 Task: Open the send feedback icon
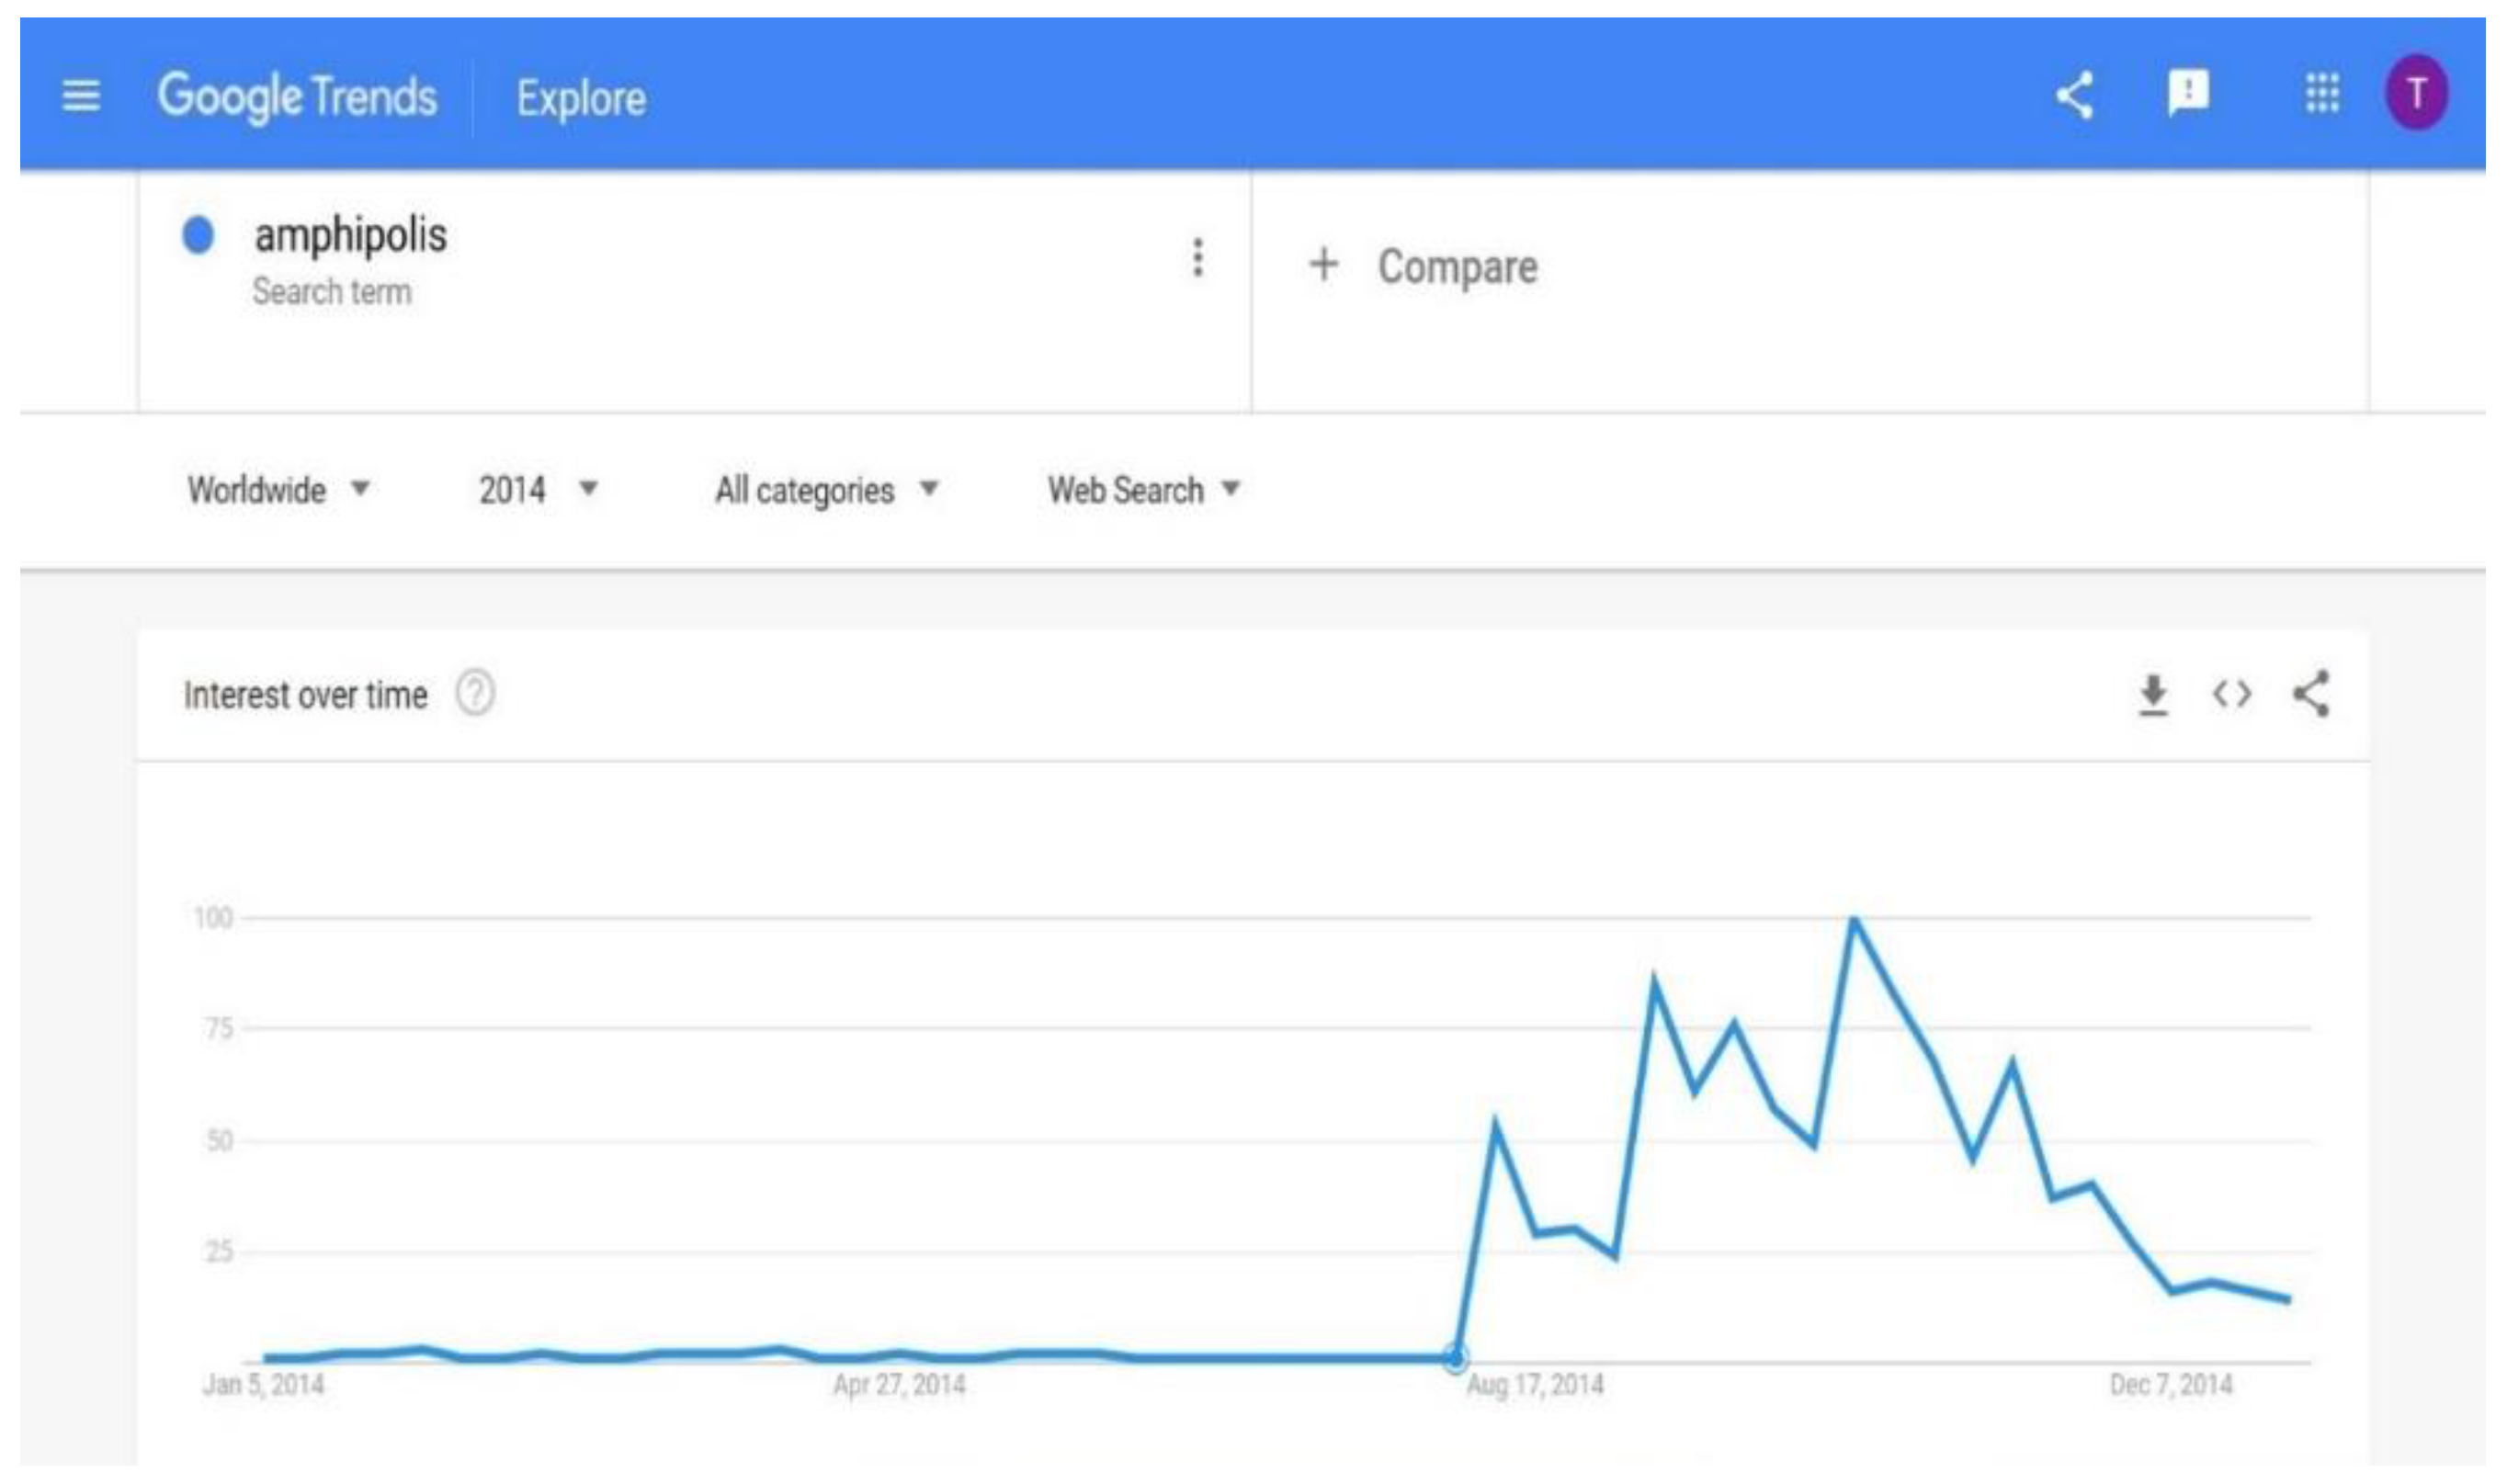2188,94
